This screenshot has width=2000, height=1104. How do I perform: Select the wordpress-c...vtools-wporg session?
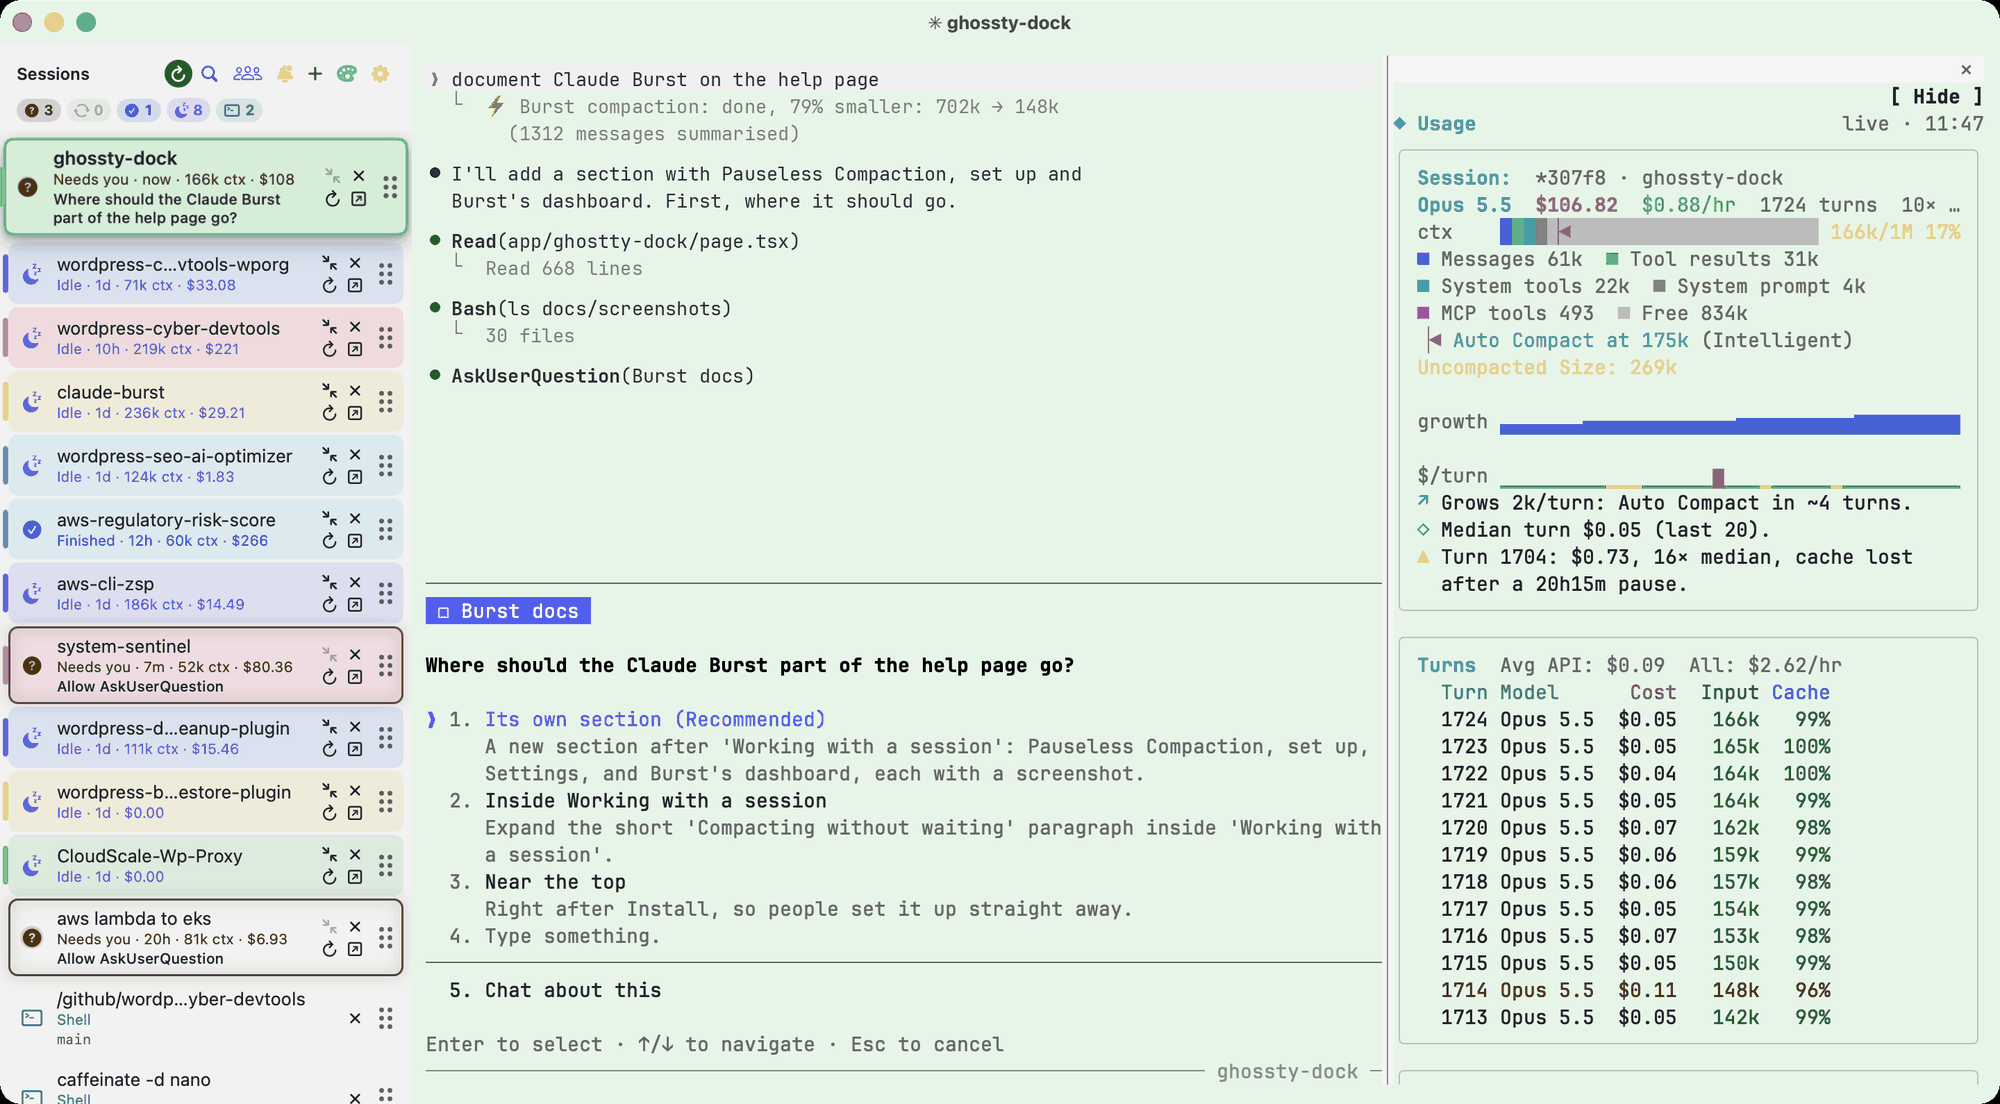205,273
